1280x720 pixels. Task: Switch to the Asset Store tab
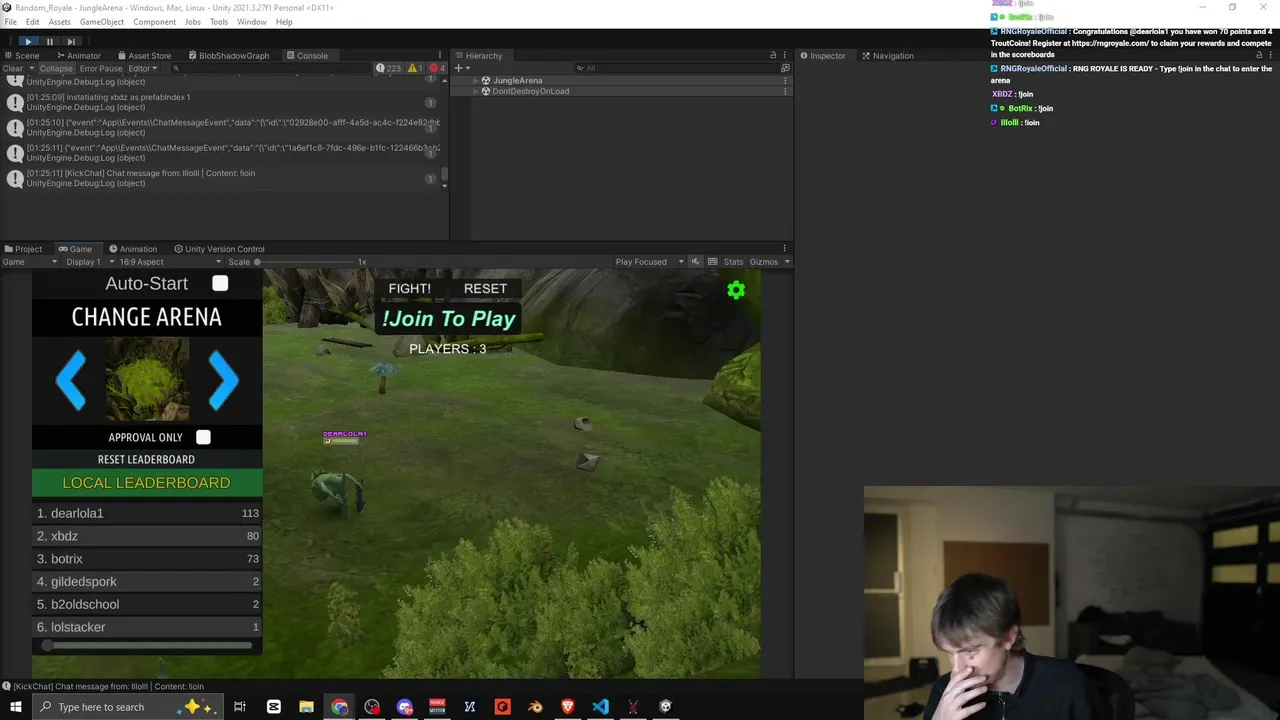coord(145,56)
